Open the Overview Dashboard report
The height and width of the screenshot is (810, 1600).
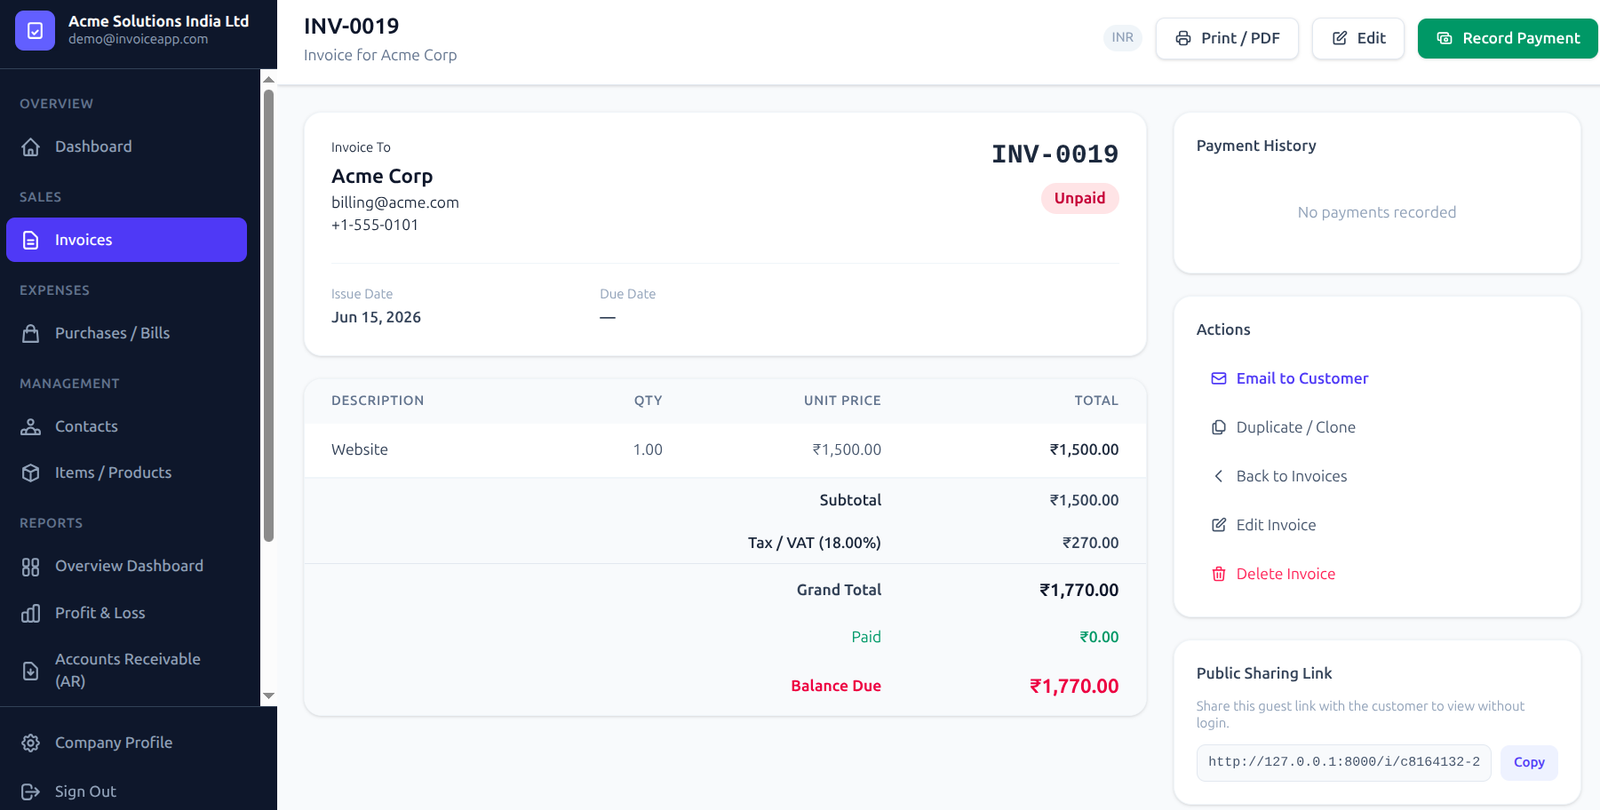click(x=126, y=566)
